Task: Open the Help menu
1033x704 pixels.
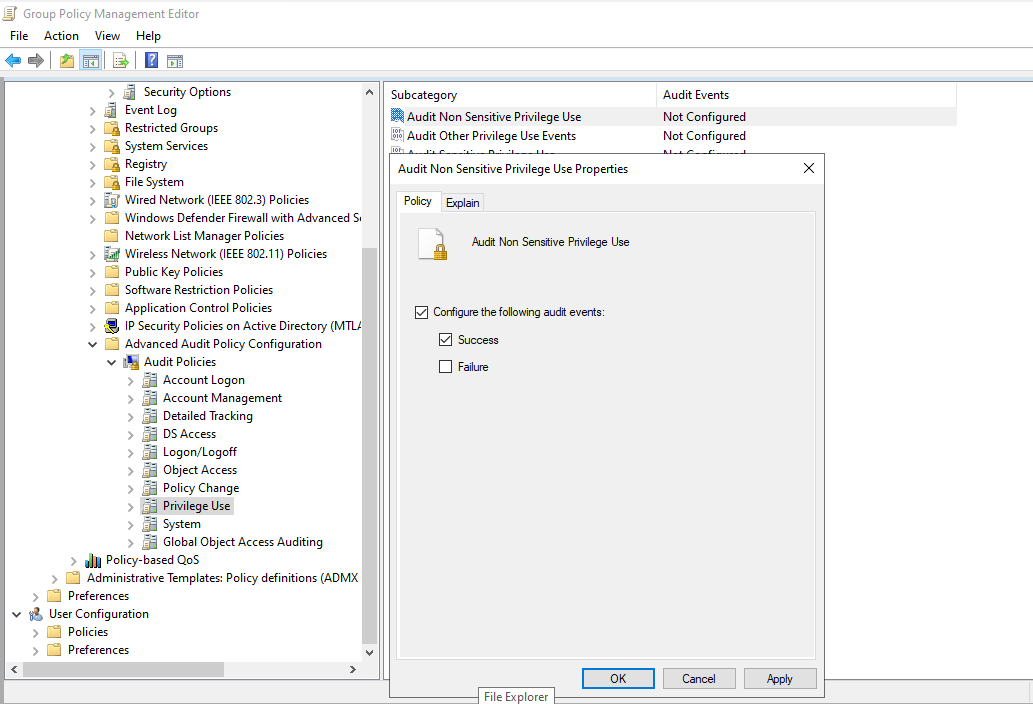Action: [x=148, y=36]
